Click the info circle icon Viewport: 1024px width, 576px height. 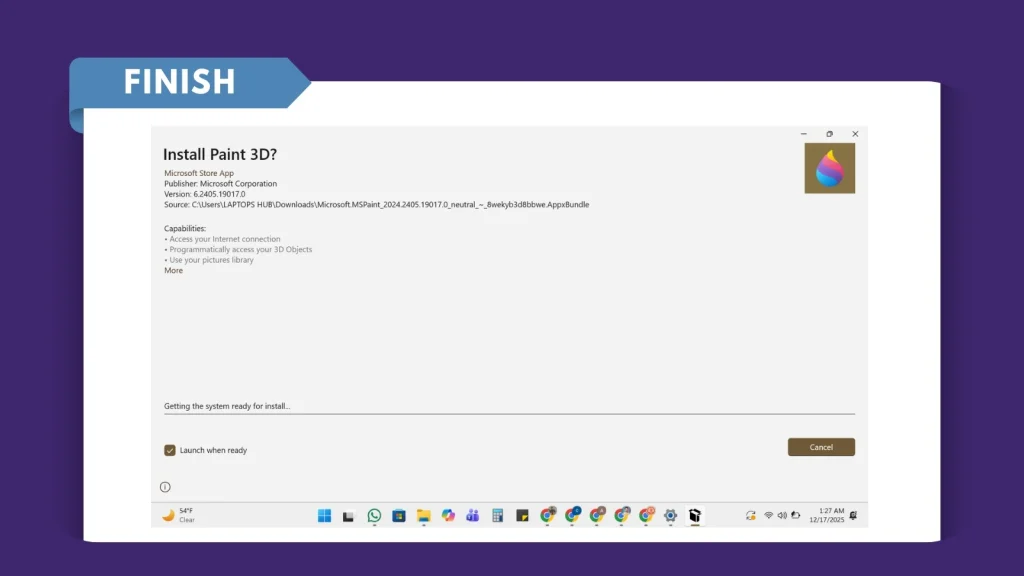coord(165,487)
